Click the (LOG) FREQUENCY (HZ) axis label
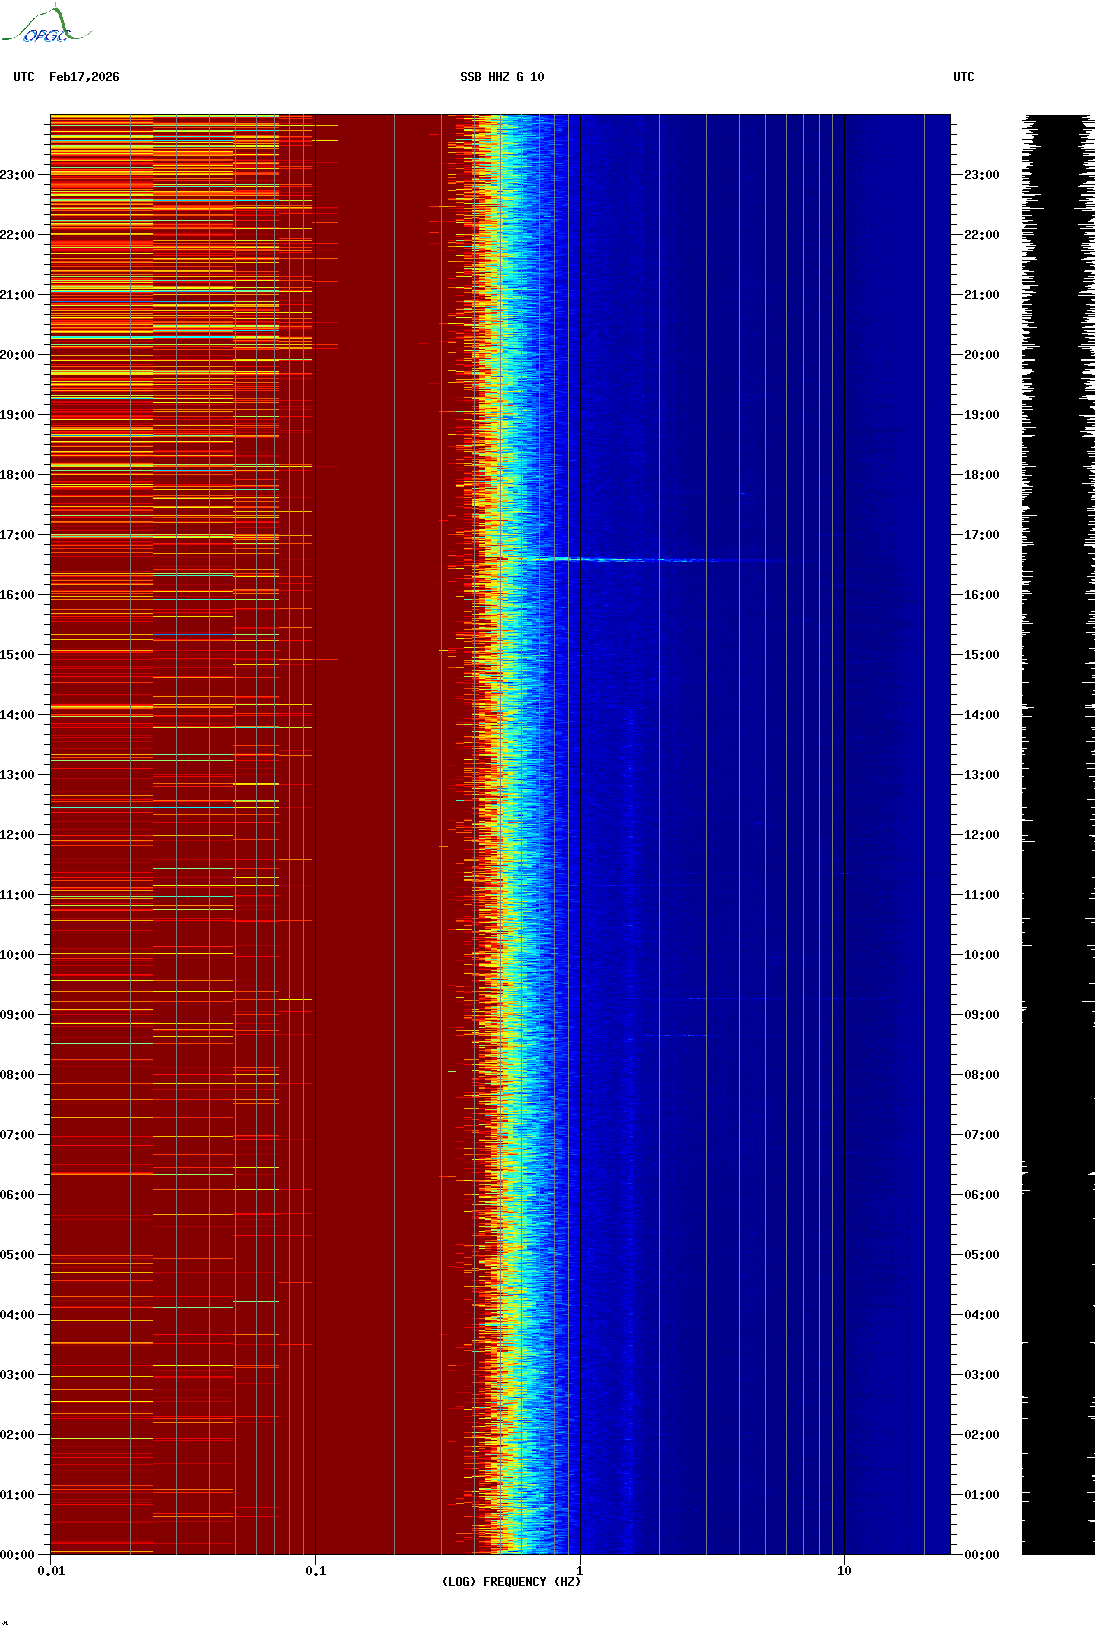This screenshot has width=1102, height=1634. (511, 1582)
